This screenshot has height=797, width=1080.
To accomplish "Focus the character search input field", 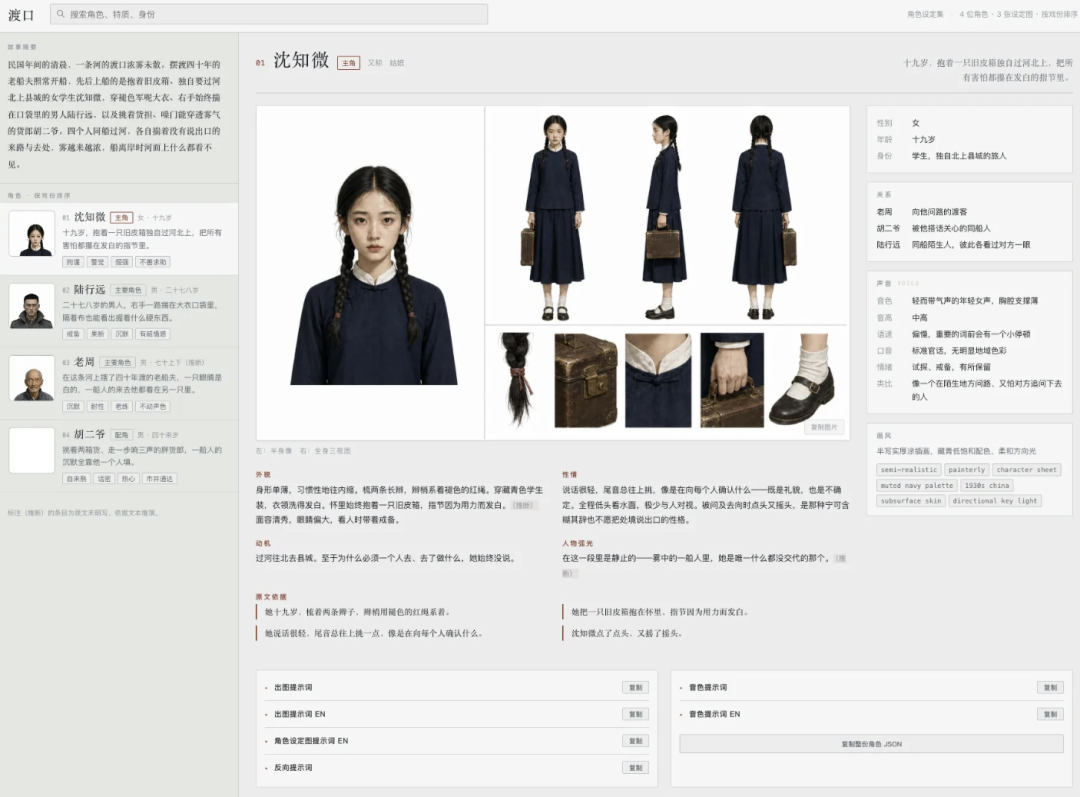I will point(269,14).
